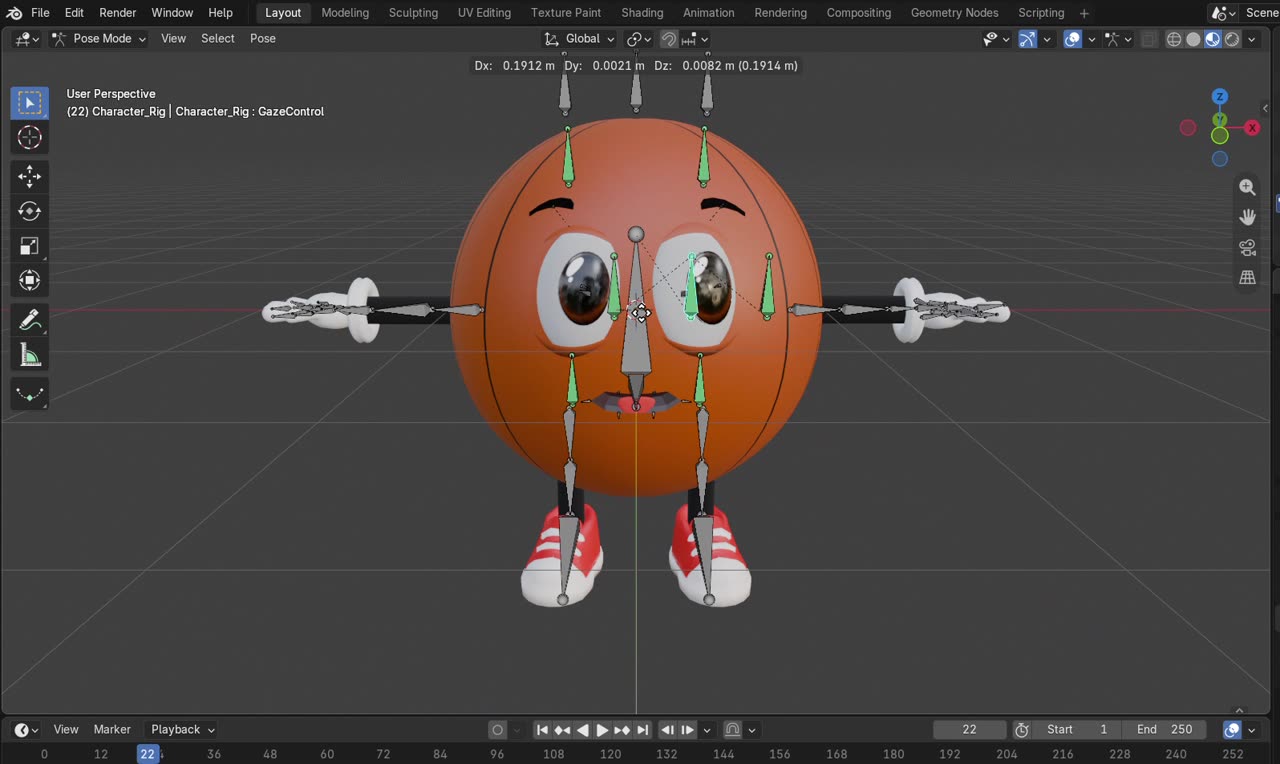Click the current frame field showing 22

point(969,730)
